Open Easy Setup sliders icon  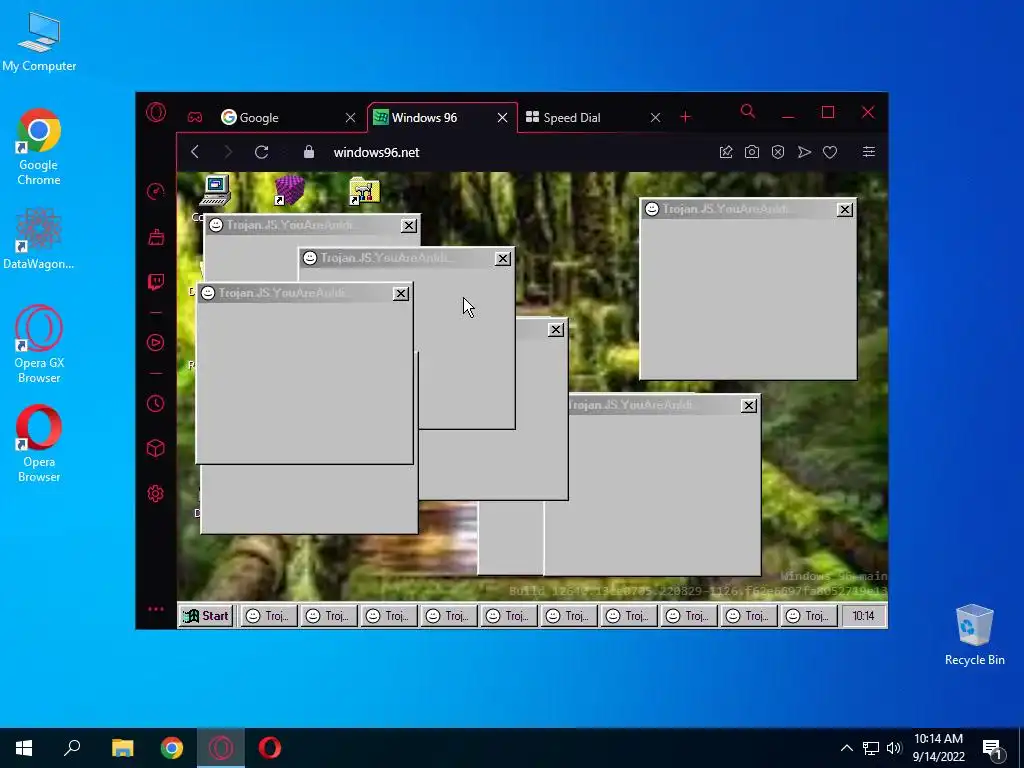coord(869,152)
